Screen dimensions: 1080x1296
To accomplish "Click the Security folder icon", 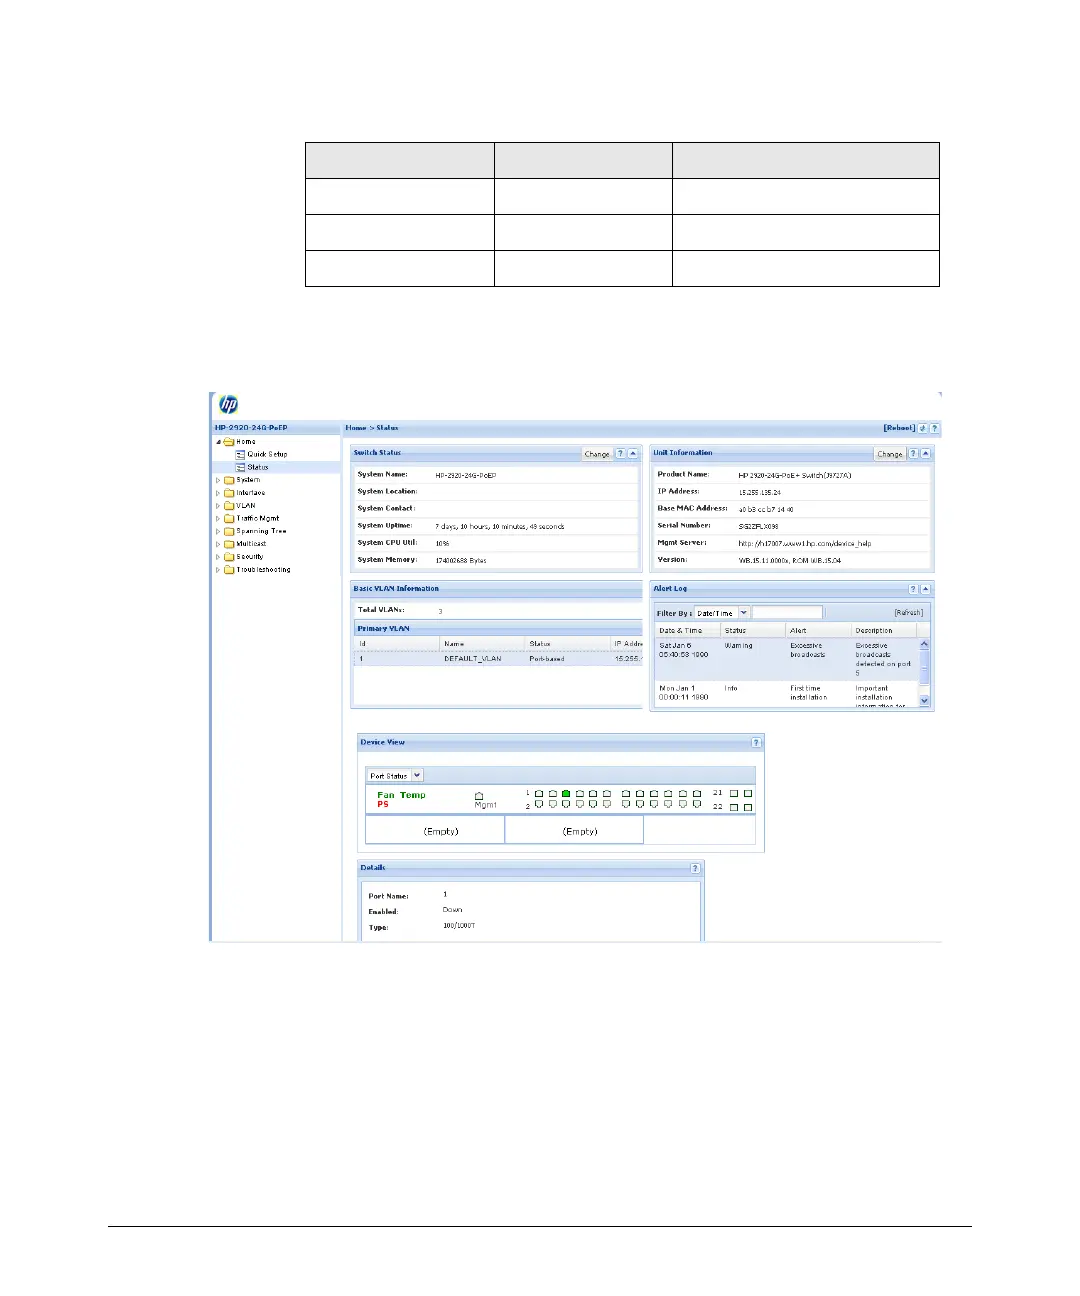I will click(229, 557).
